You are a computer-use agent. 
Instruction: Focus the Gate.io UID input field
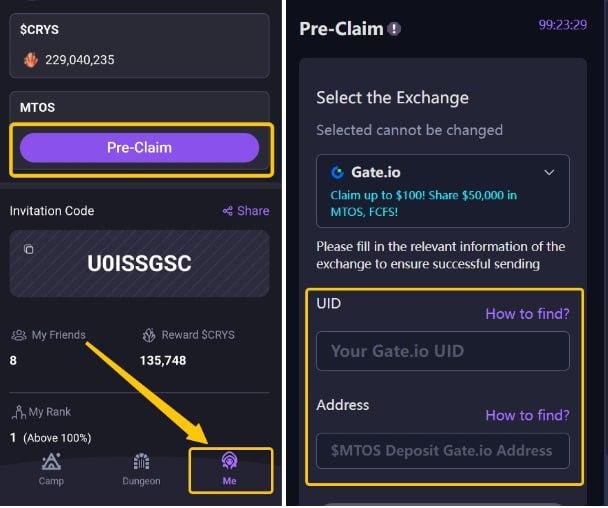point(442,351)
